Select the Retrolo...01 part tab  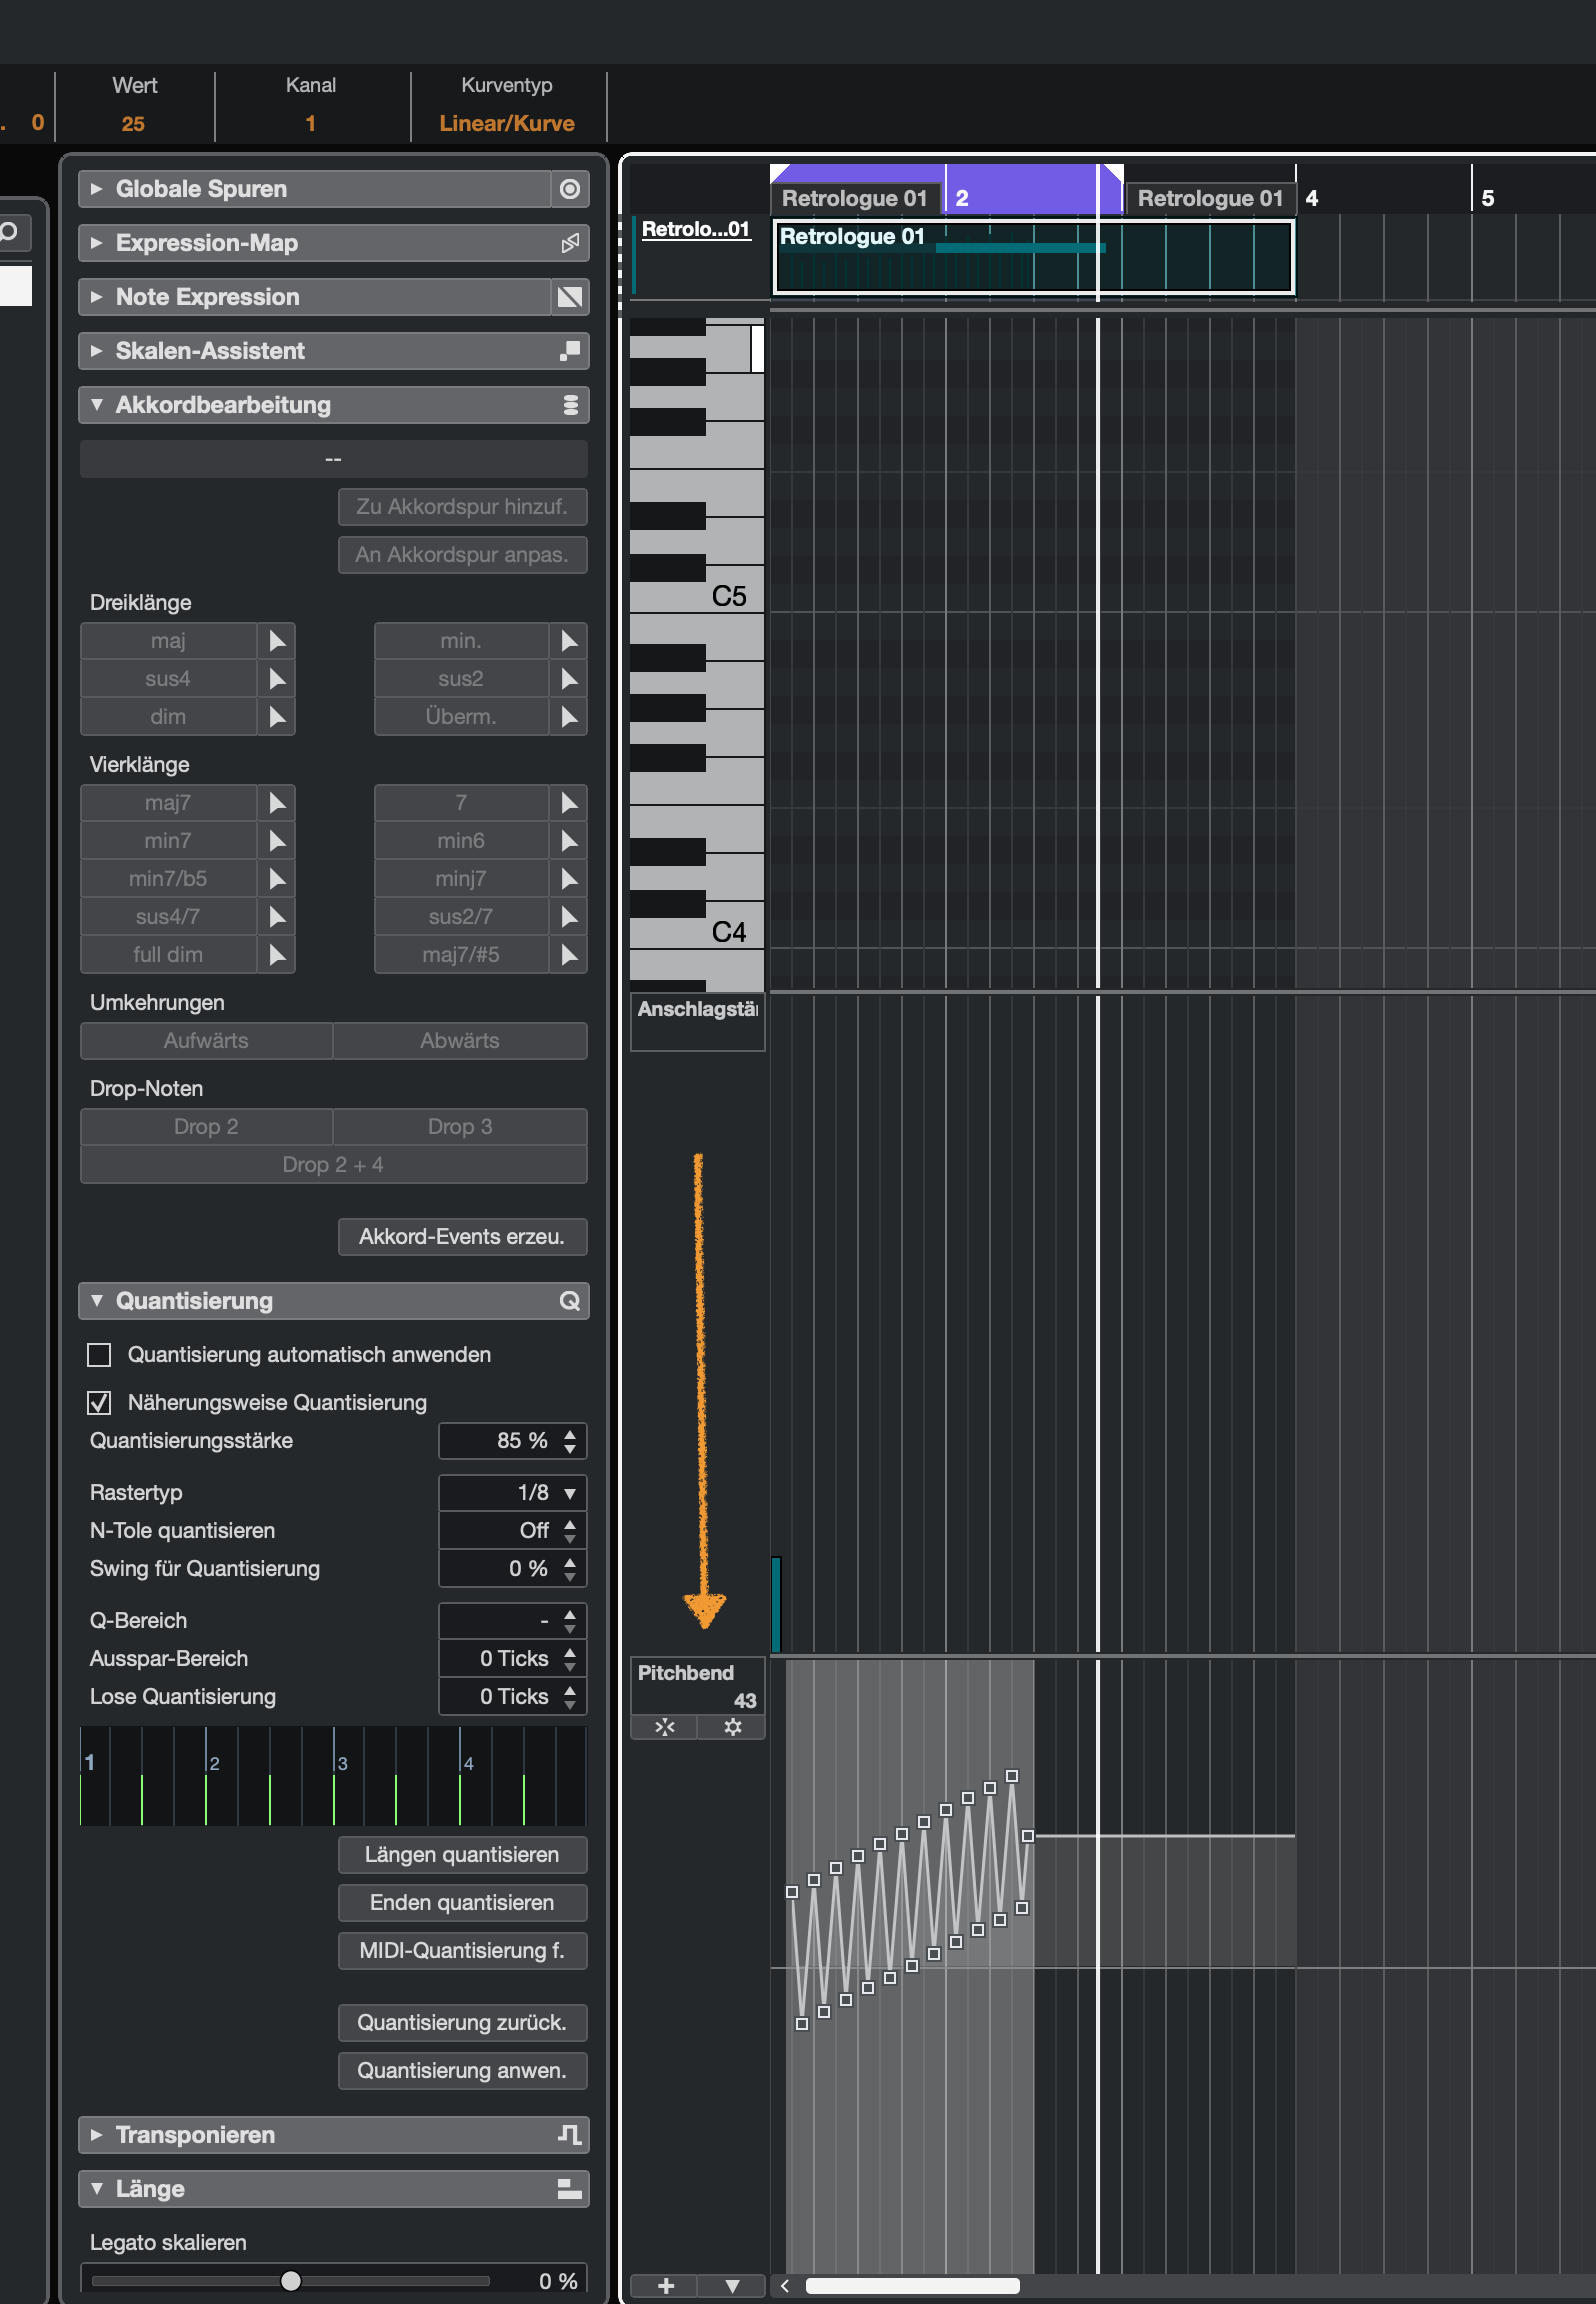point(695,229)
